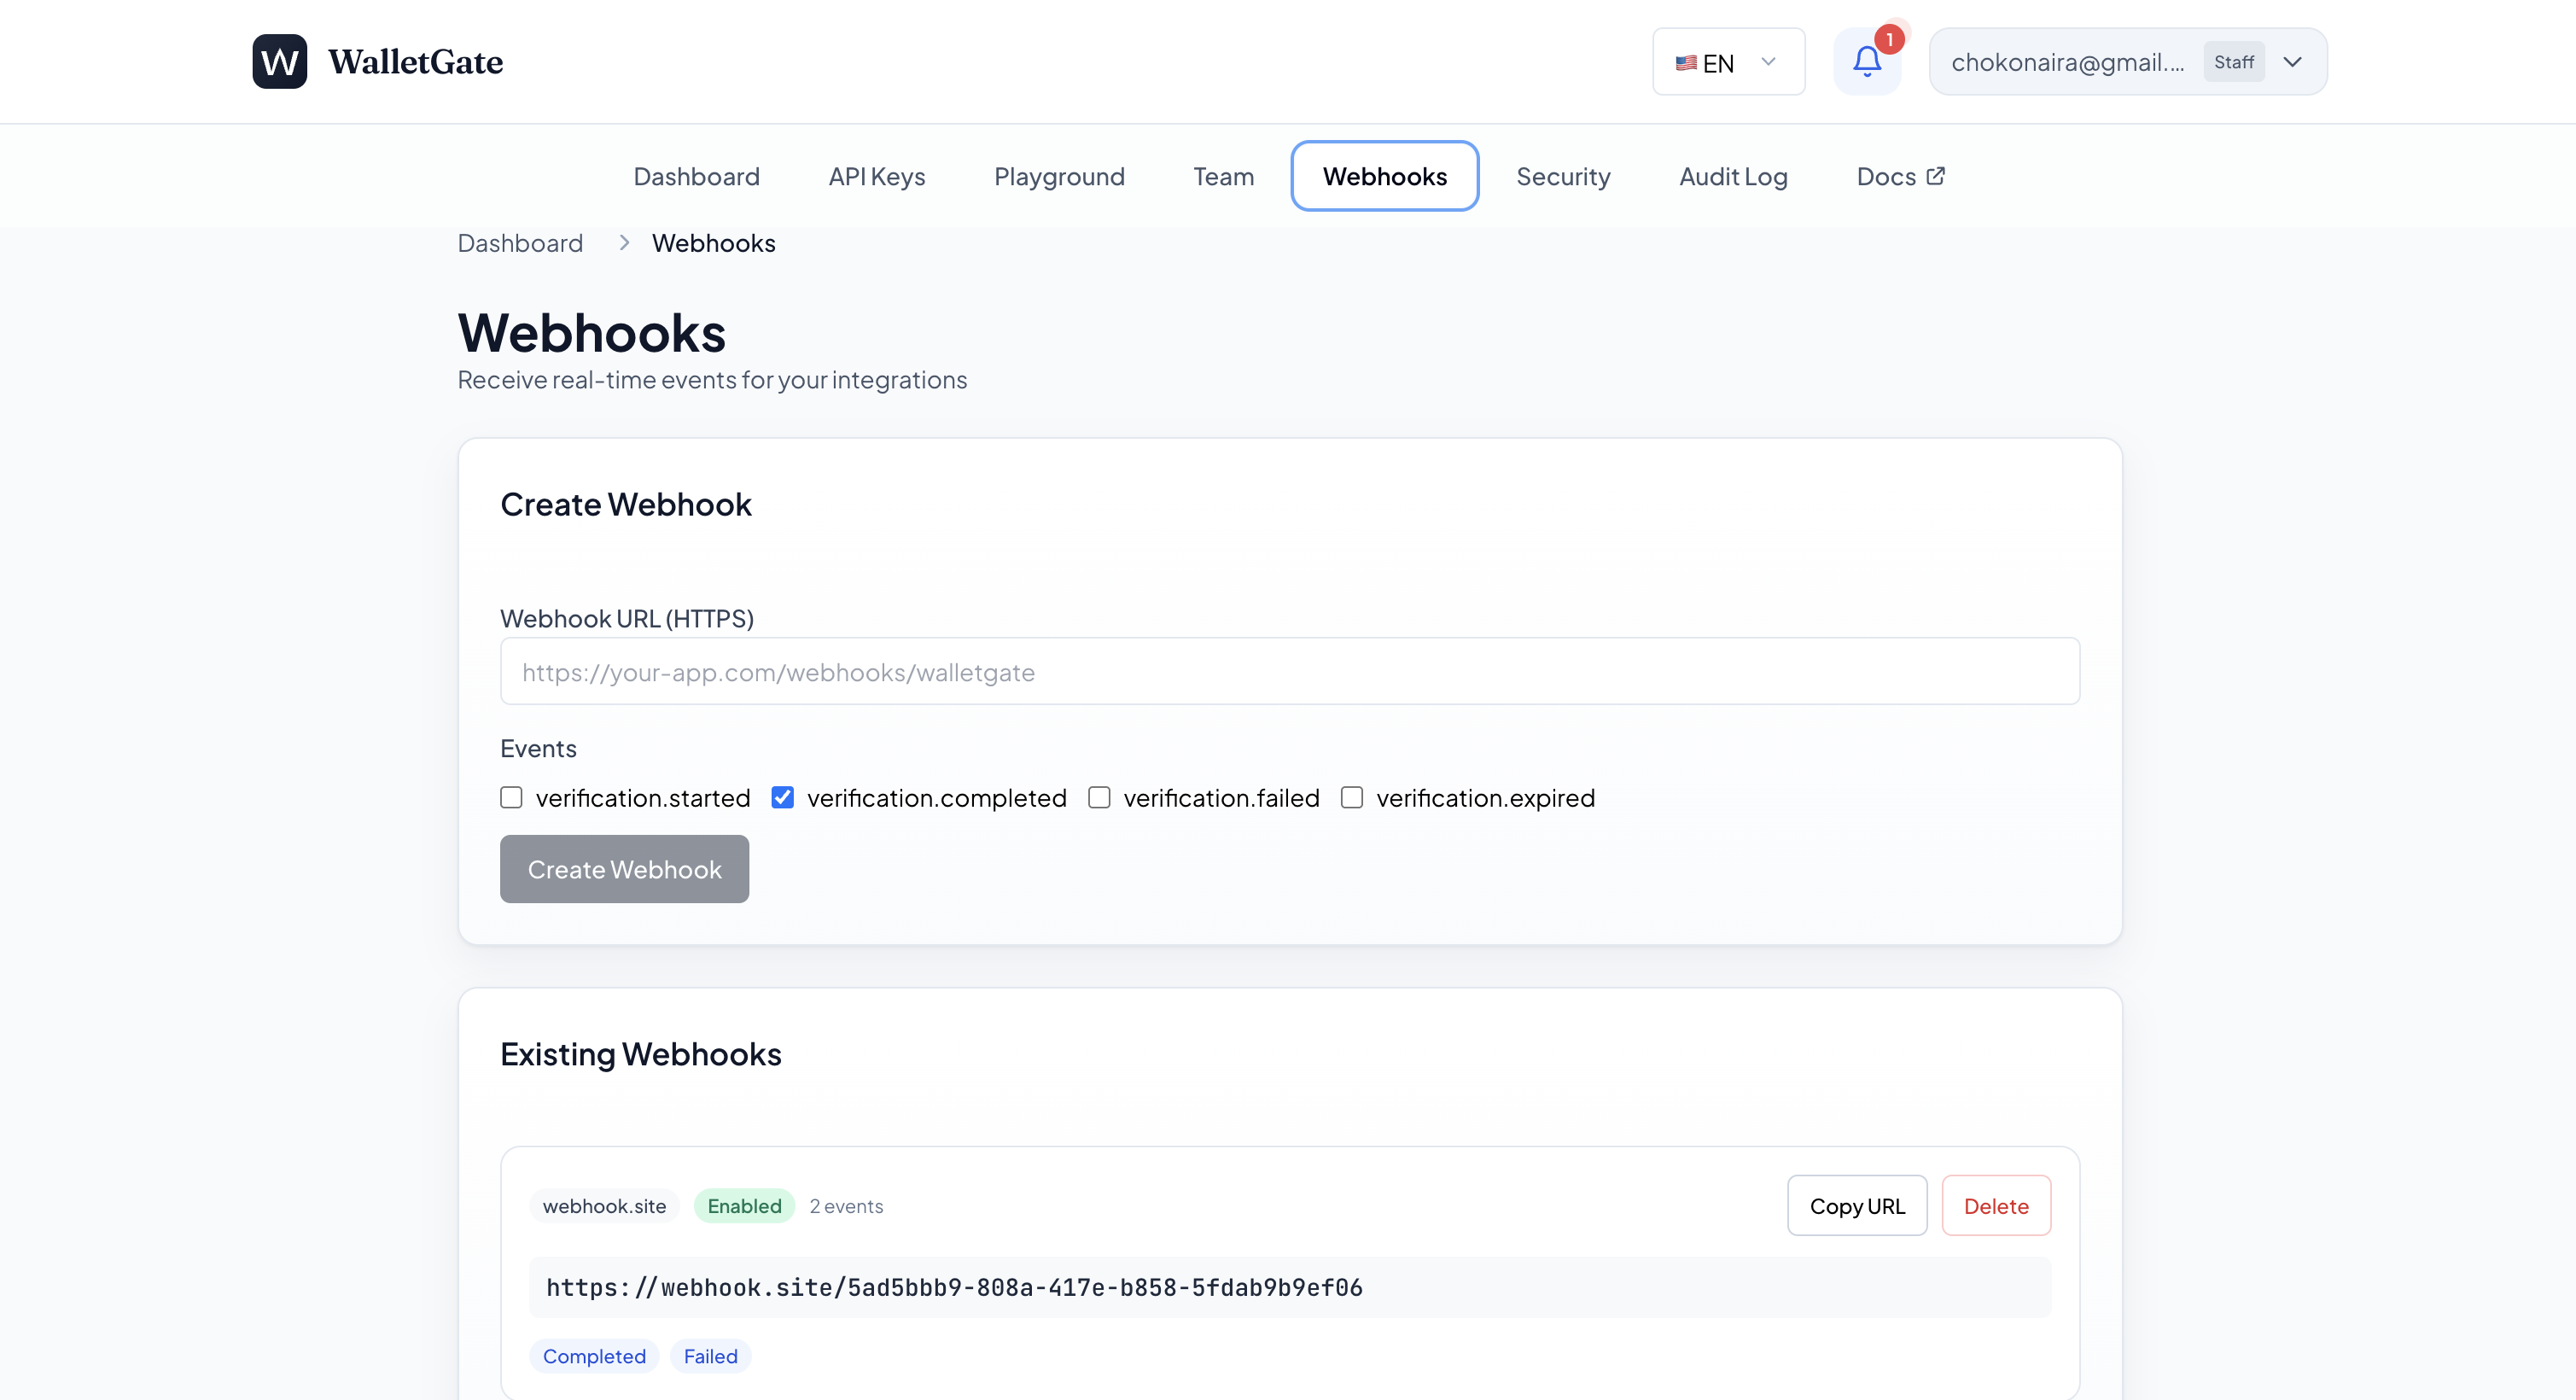Uncheck the verification.completed checkbox
This screenshot has height=1400, width=2576.
tap(783, 797)
